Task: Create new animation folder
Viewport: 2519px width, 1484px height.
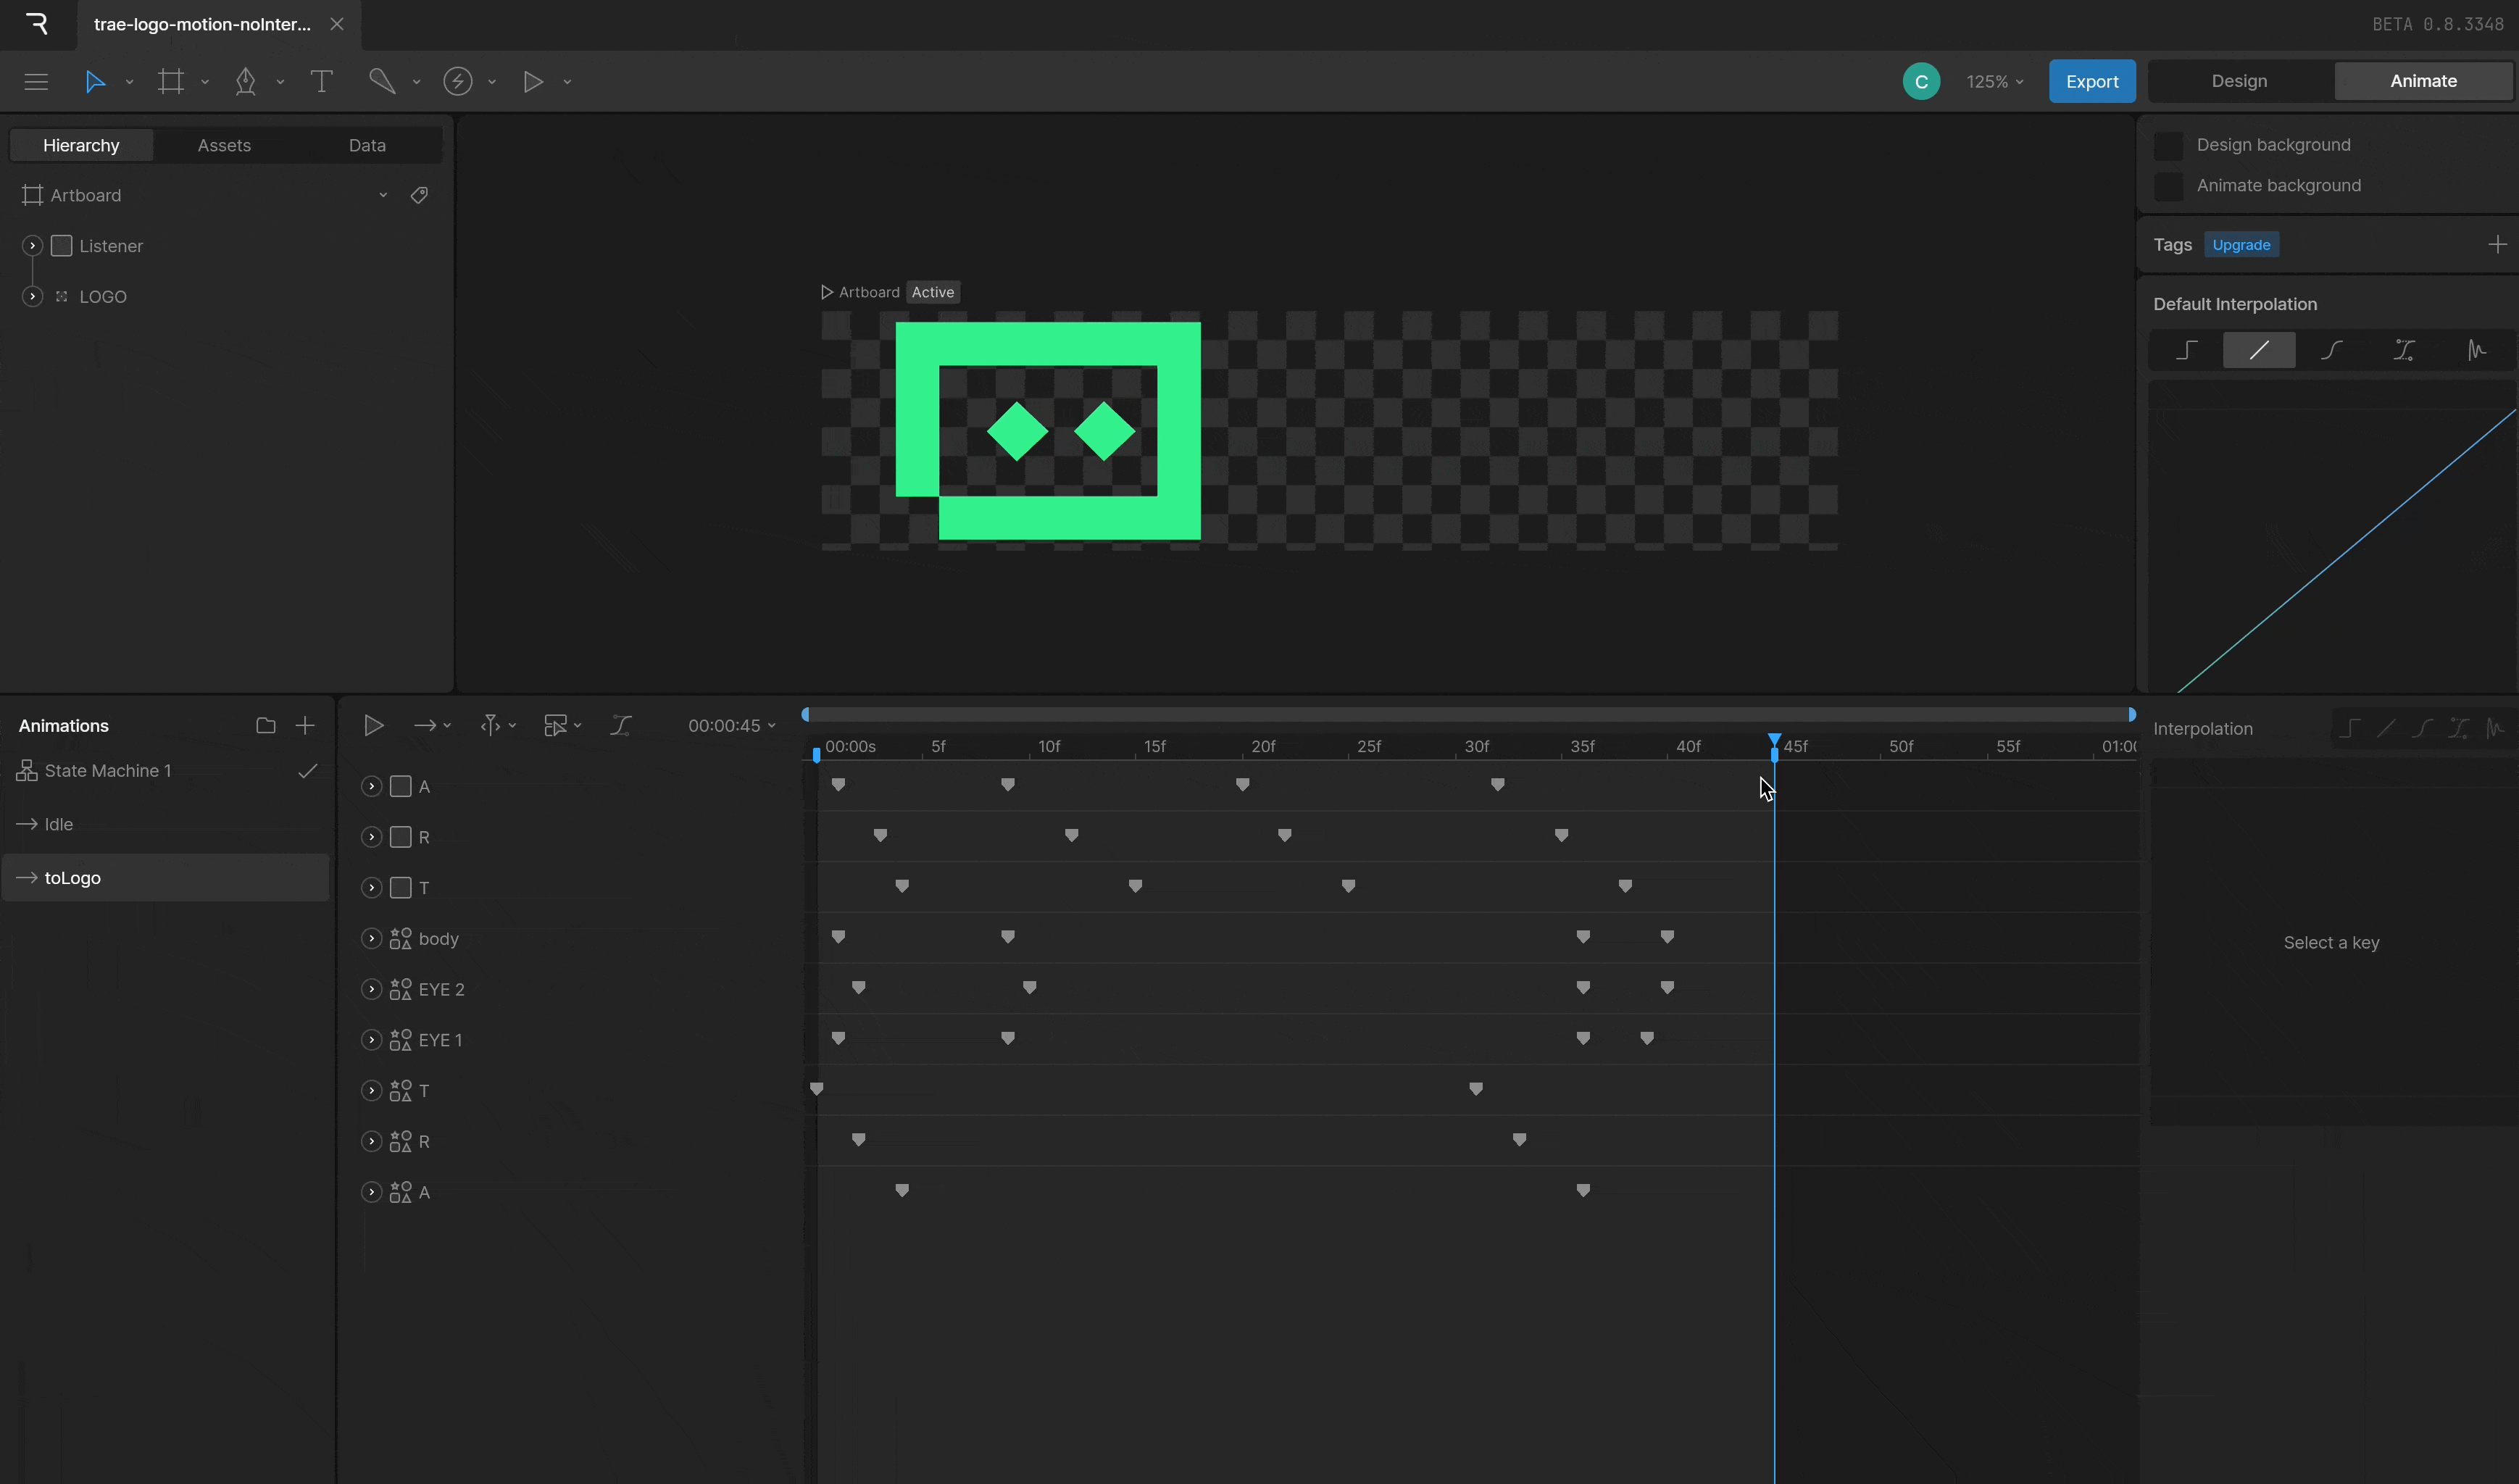Action: (x=265, y=726)
